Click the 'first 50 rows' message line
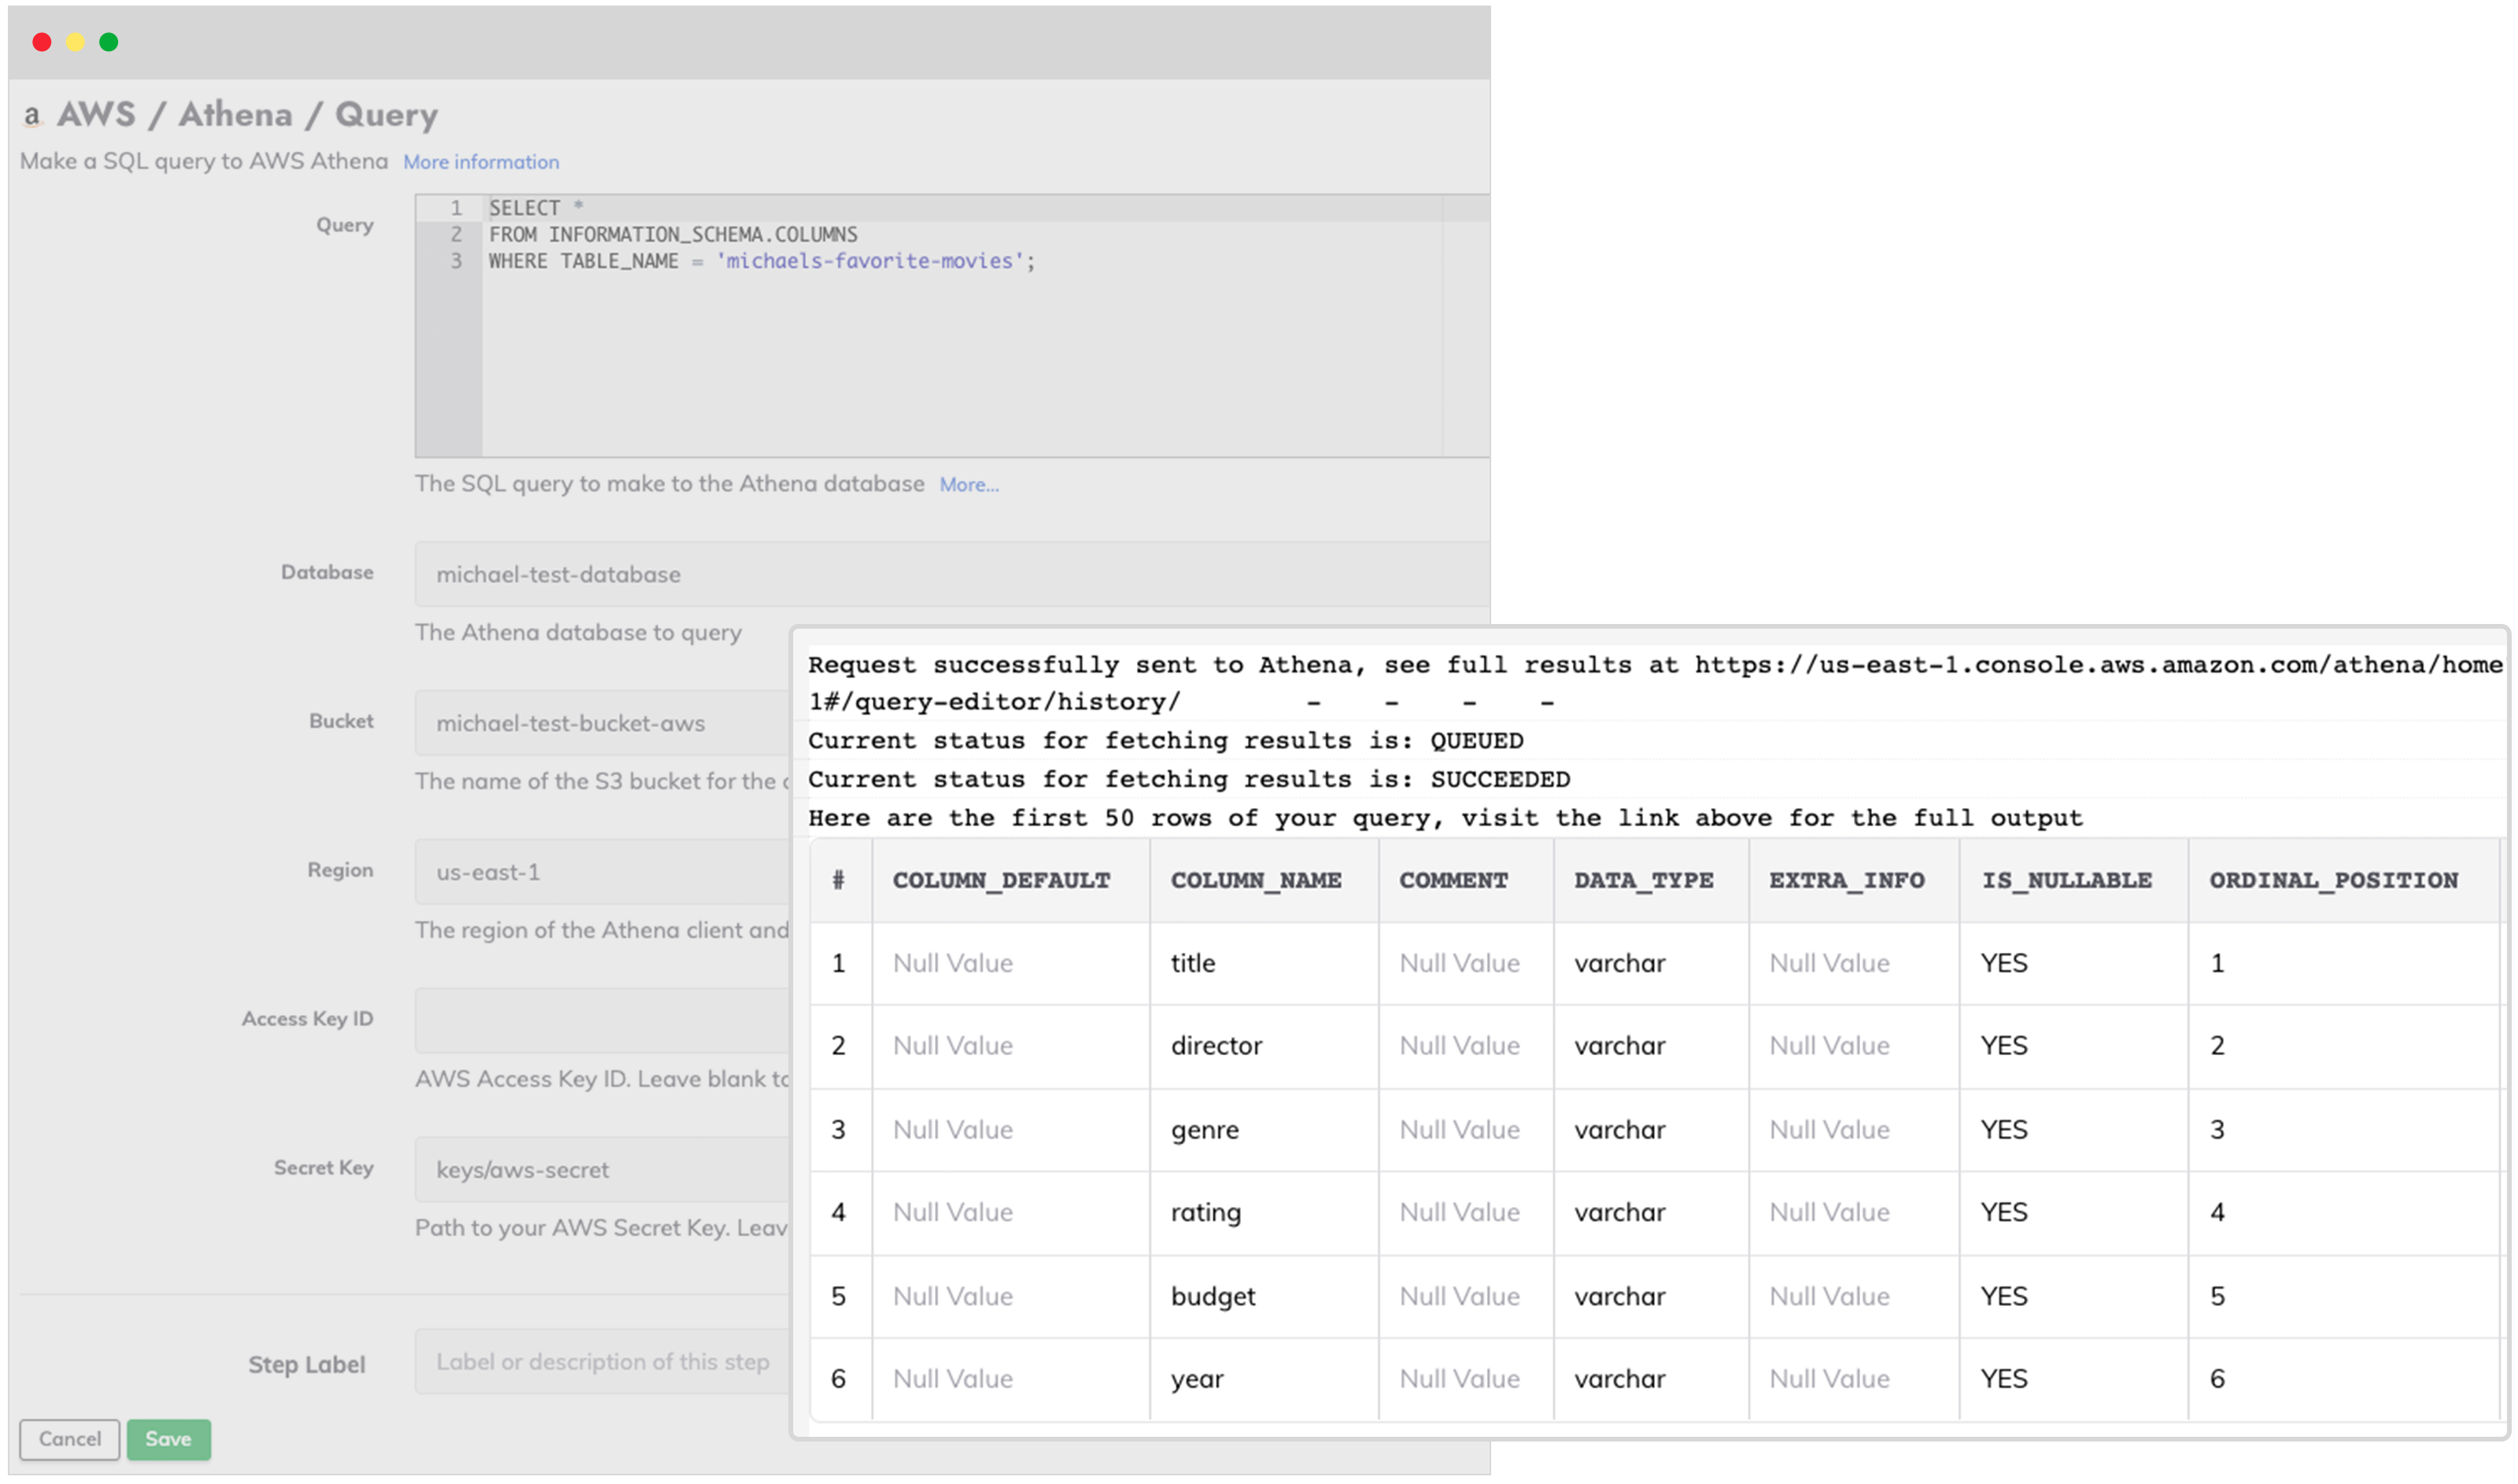 click(x=1445, y=819)
